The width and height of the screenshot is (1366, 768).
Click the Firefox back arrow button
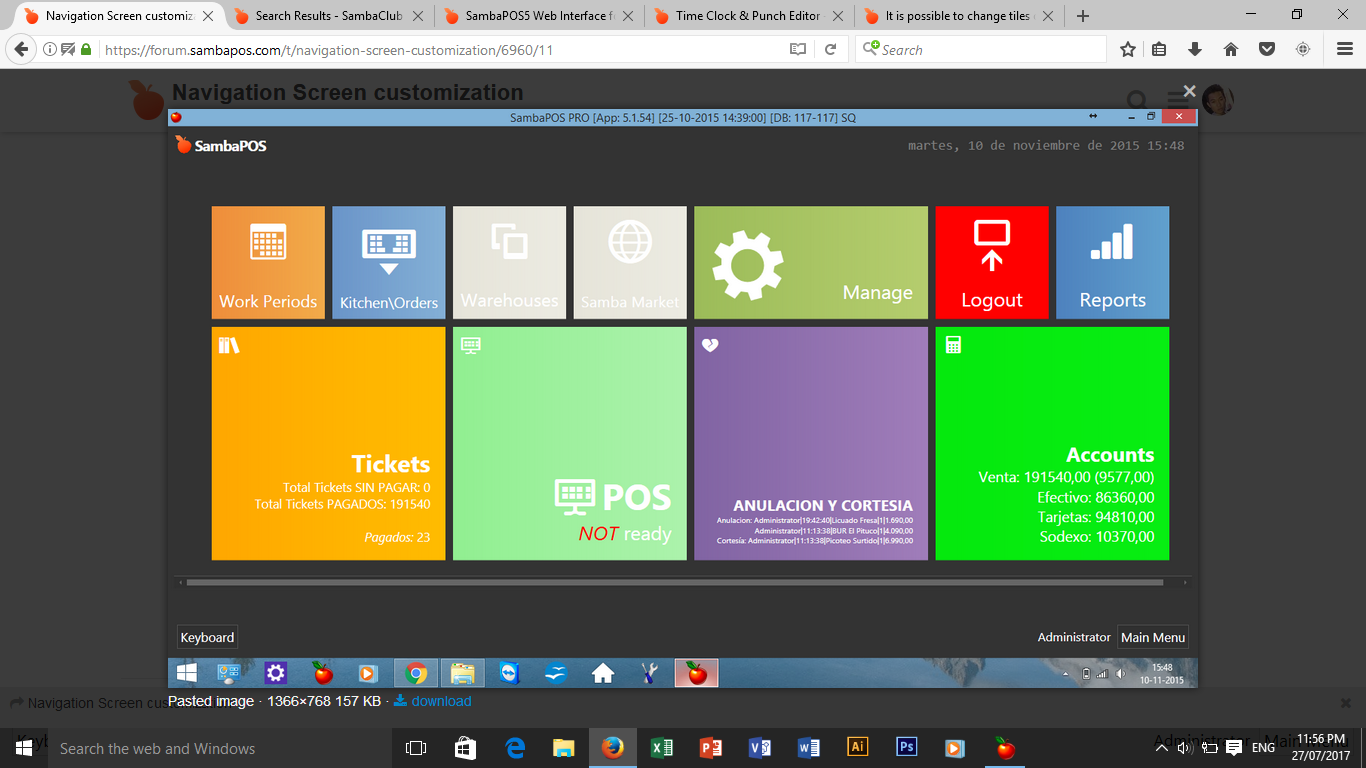(x=21, y=49)
